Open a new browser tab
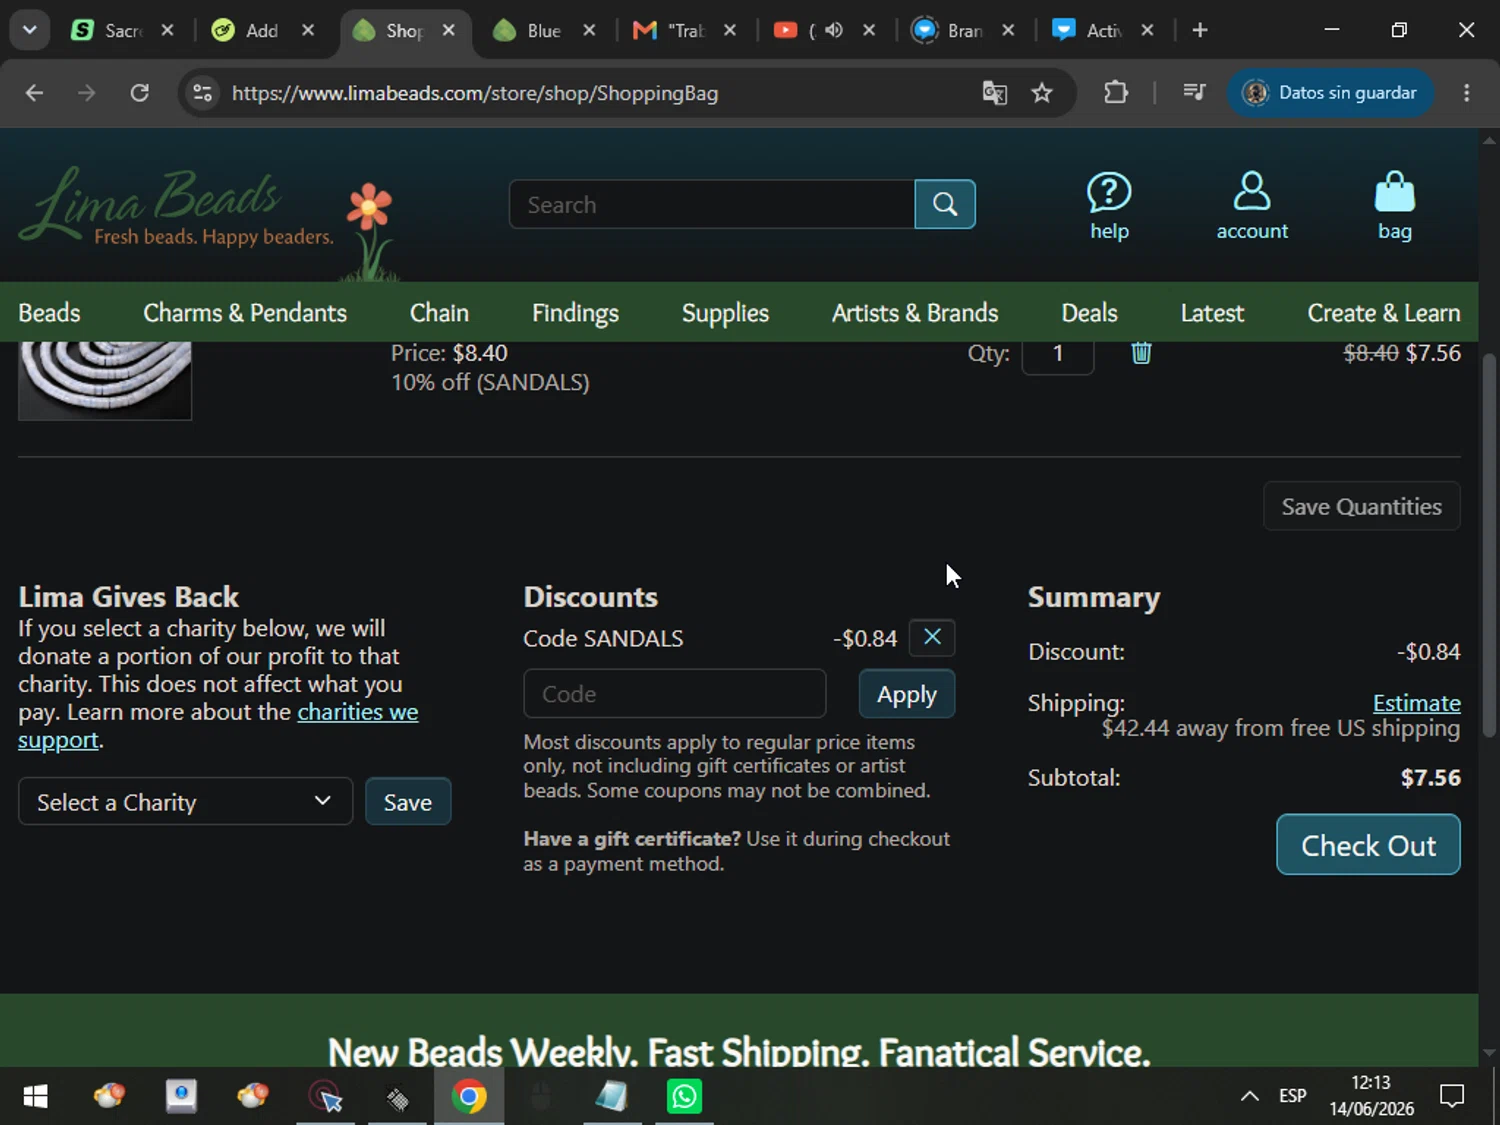This screenshot has height=1125, width=1500. click(1200, 30)
